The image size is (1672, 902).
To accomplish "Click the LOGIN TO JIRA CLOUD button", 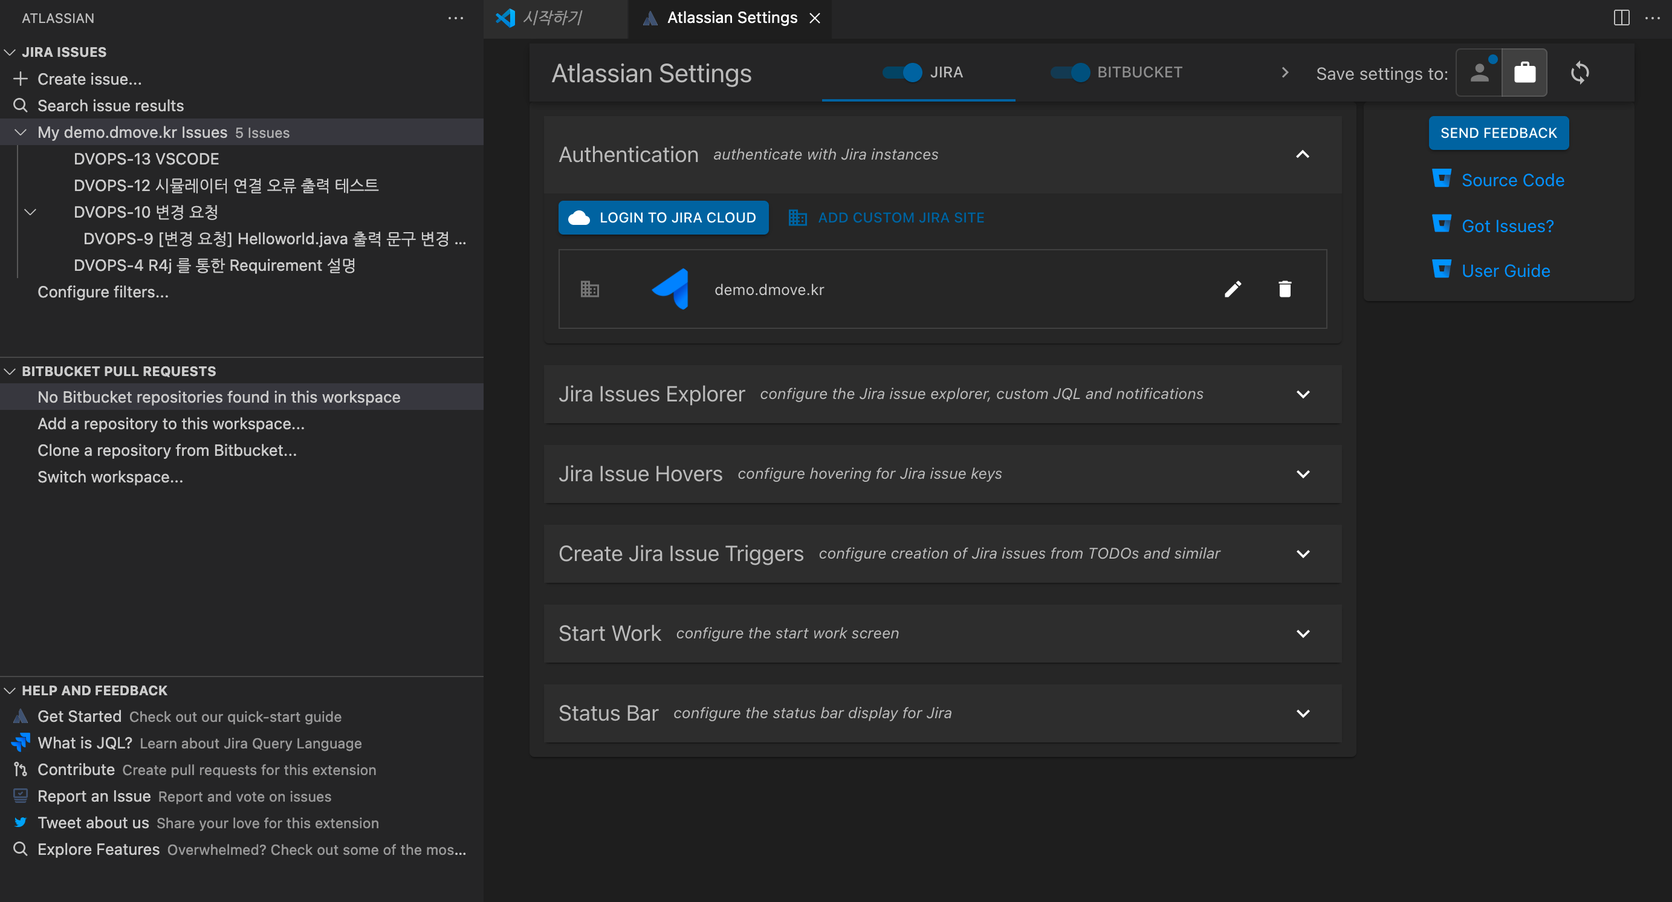I will point(663,217).
